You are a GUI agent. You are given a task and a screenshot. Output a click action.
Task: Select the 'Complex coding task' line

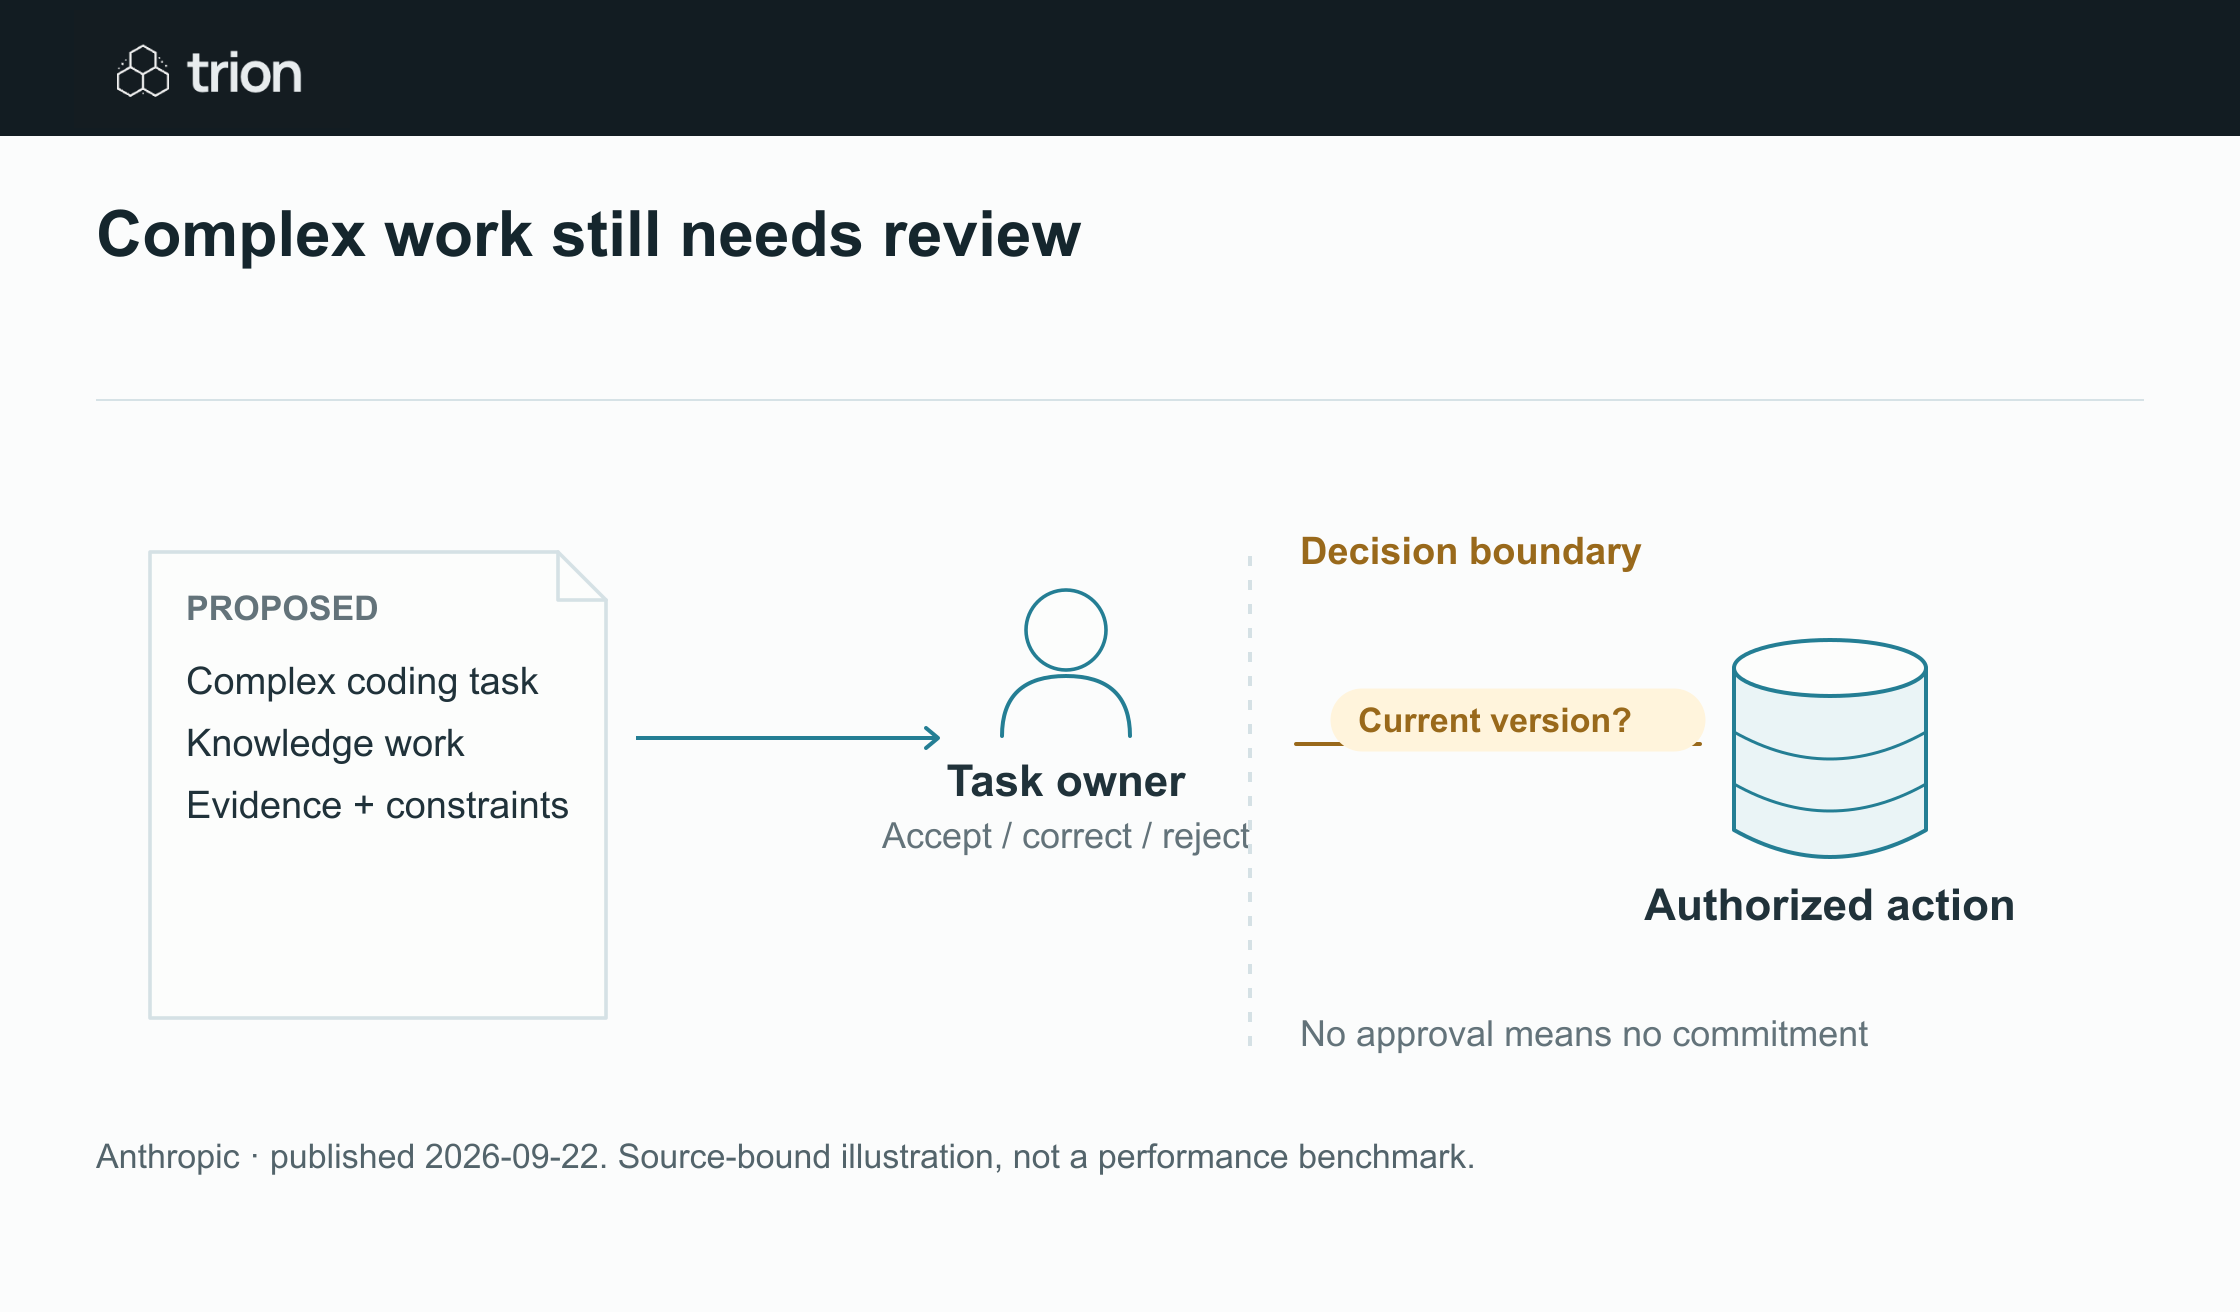[x=362, y=681]
